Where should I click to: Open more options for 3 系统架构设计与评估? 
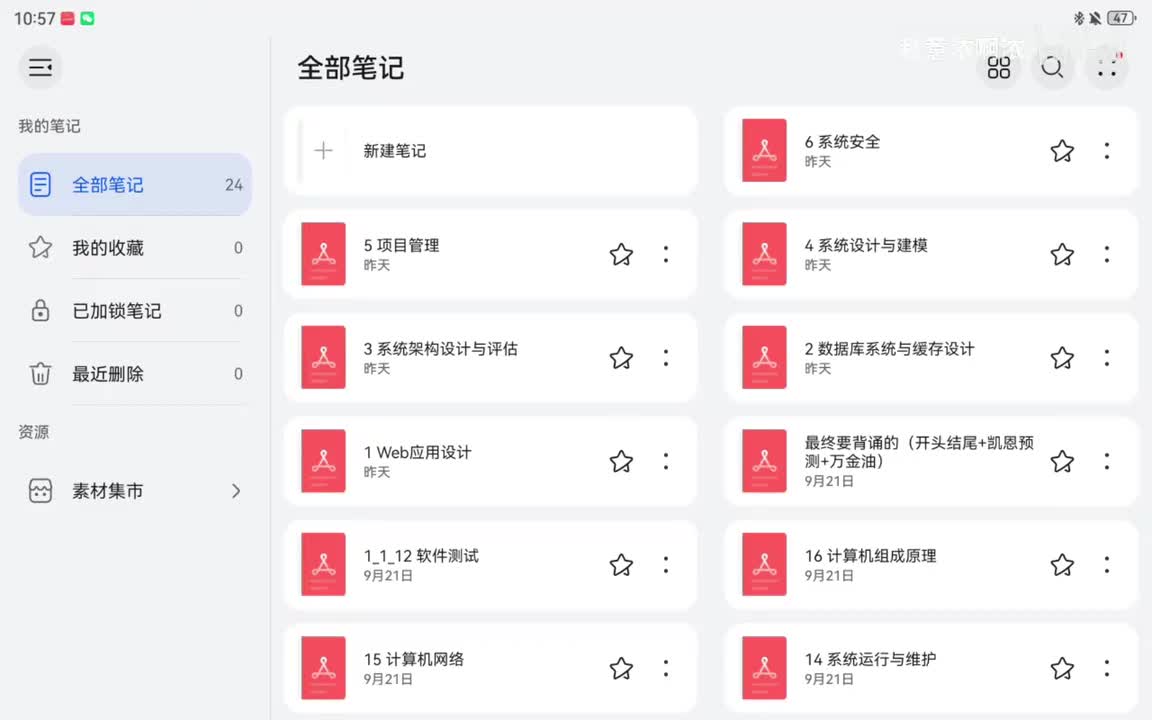[x=666, y=358]
